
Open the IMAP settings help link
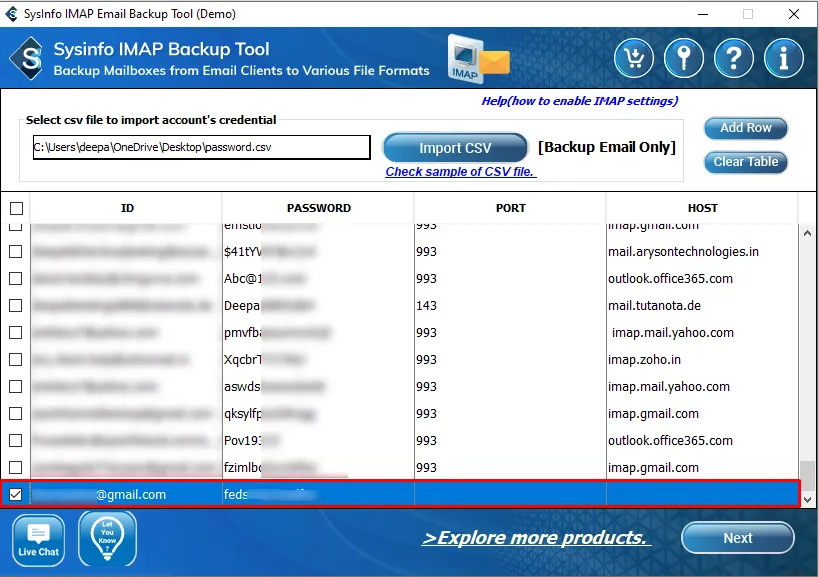579,101
